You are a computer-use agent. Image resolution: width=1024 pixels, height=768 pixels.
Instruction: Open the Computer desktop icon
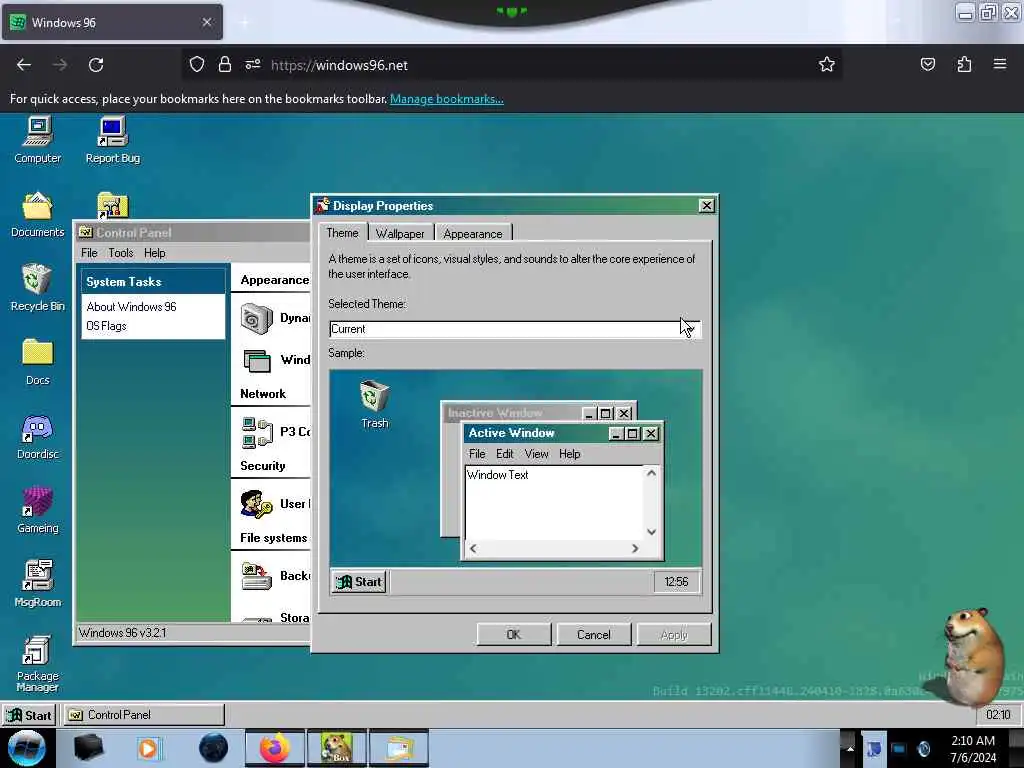point(37,138)
